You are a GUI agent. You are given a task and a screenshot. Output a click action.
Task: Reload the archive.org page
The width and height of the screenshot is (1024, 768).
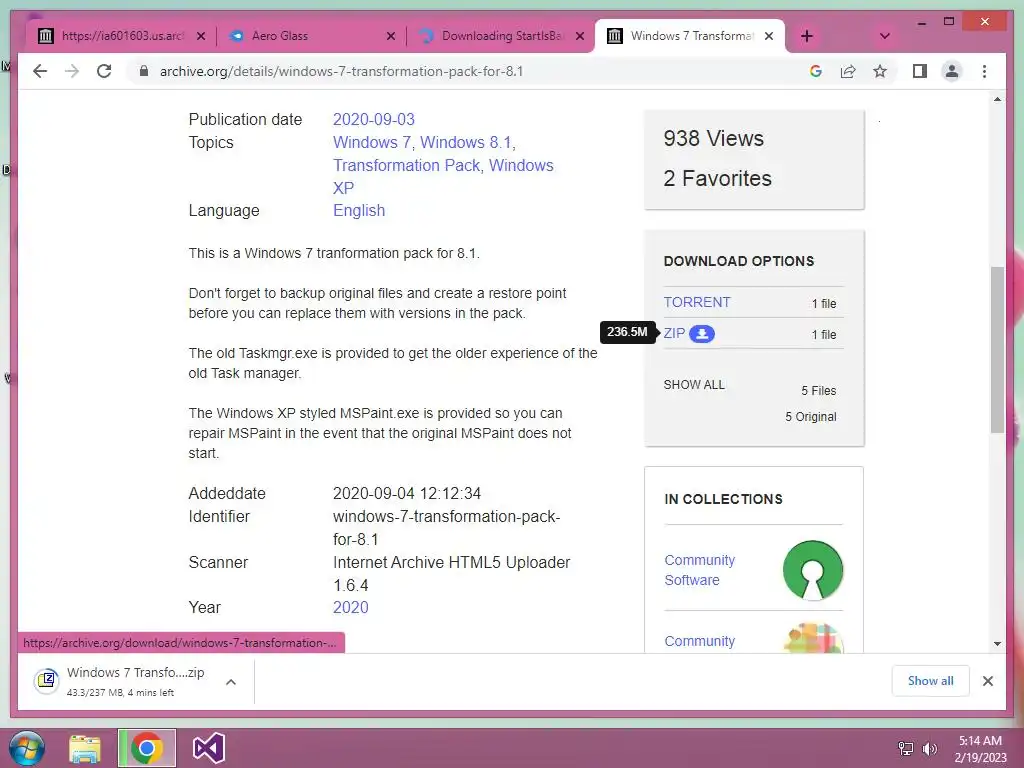(x=104, y=71)
